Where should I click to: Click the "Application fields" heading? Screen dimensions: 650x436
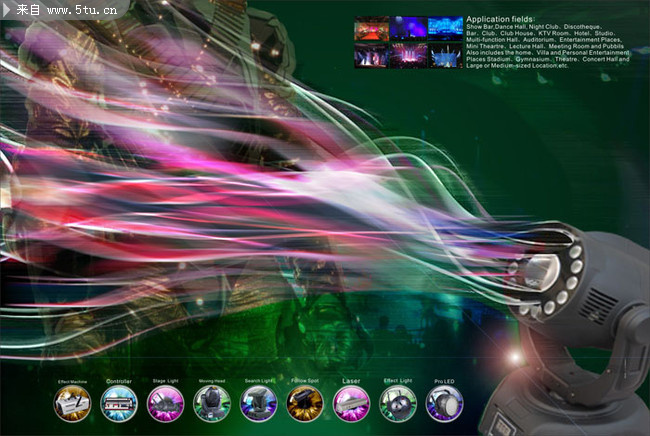[x=500, y=19]
